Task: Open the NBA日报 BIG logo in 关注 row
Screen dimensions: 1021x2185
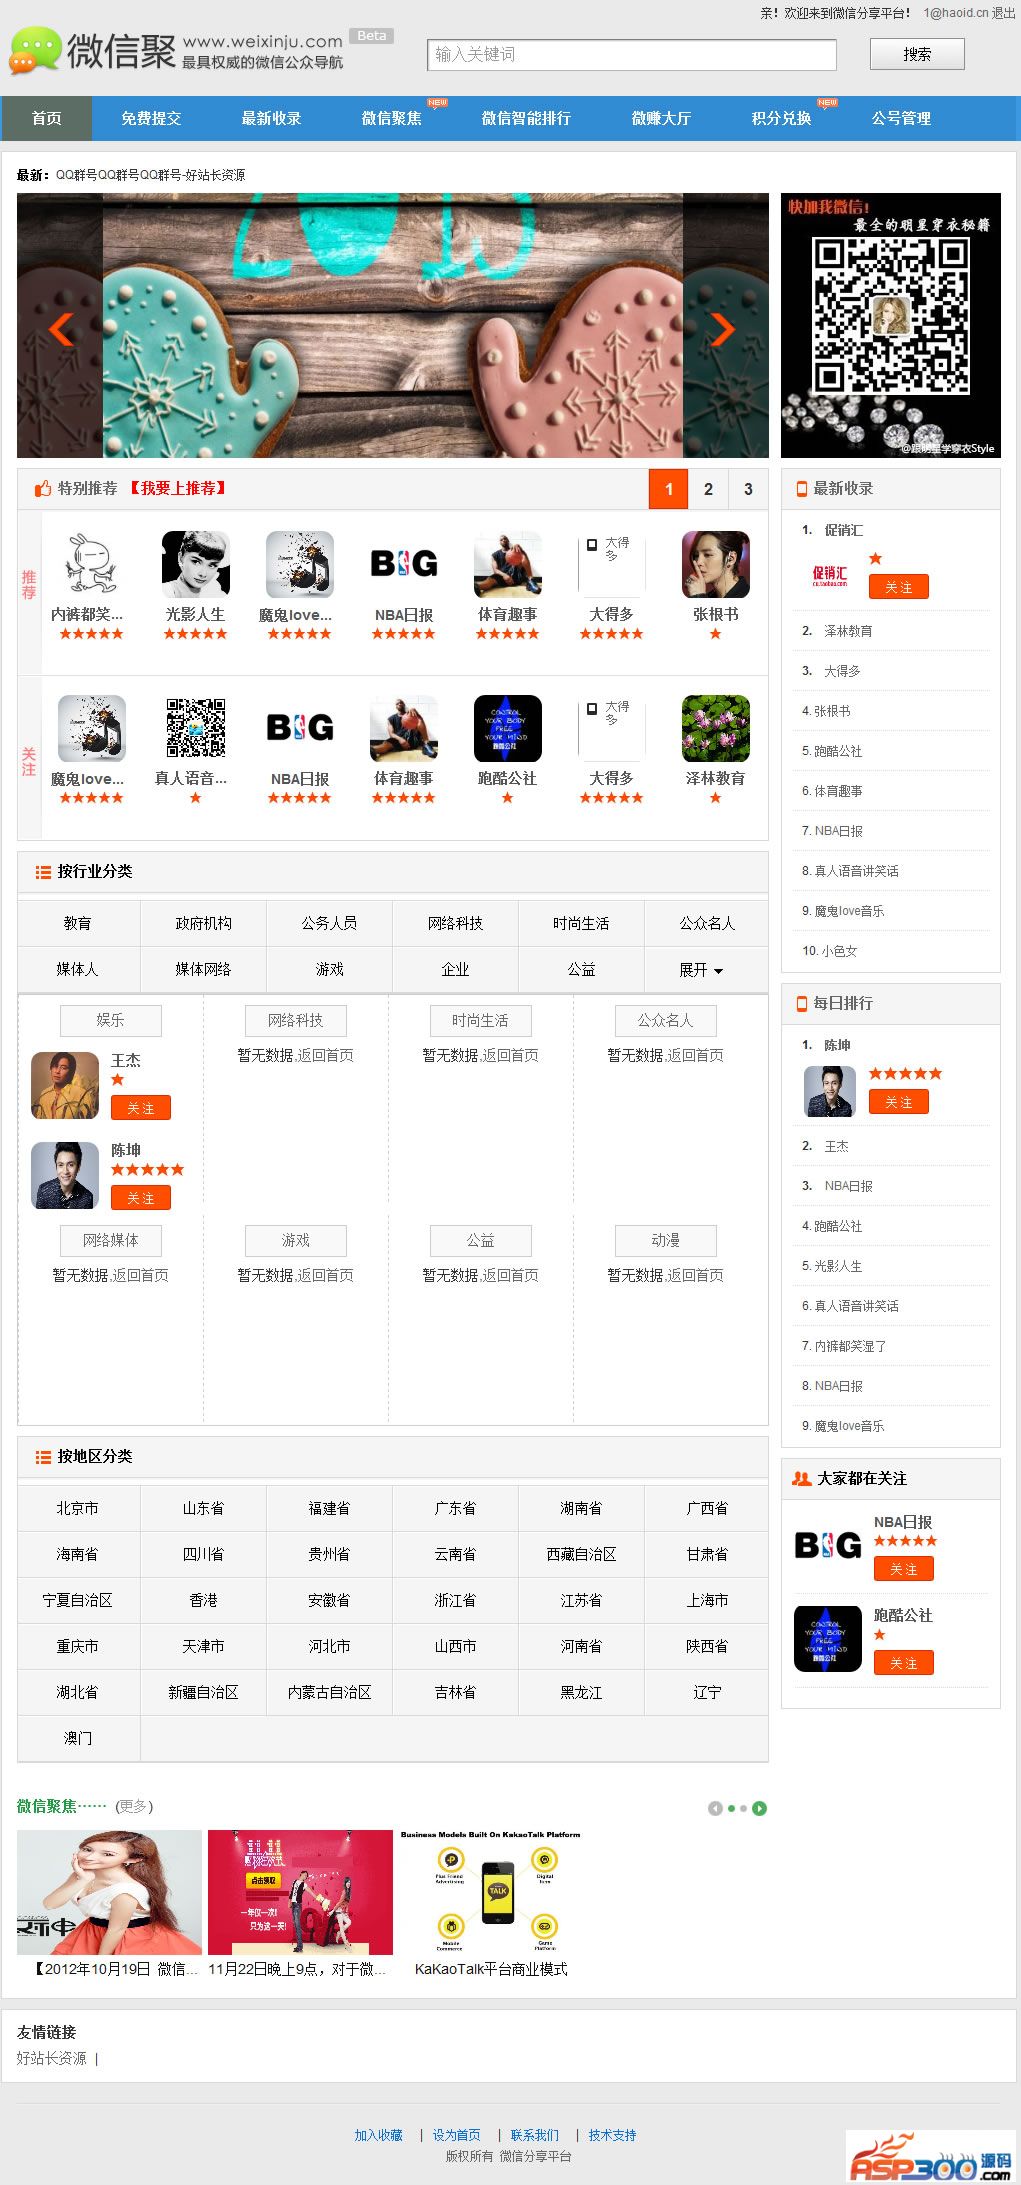Action: (299, 729)
